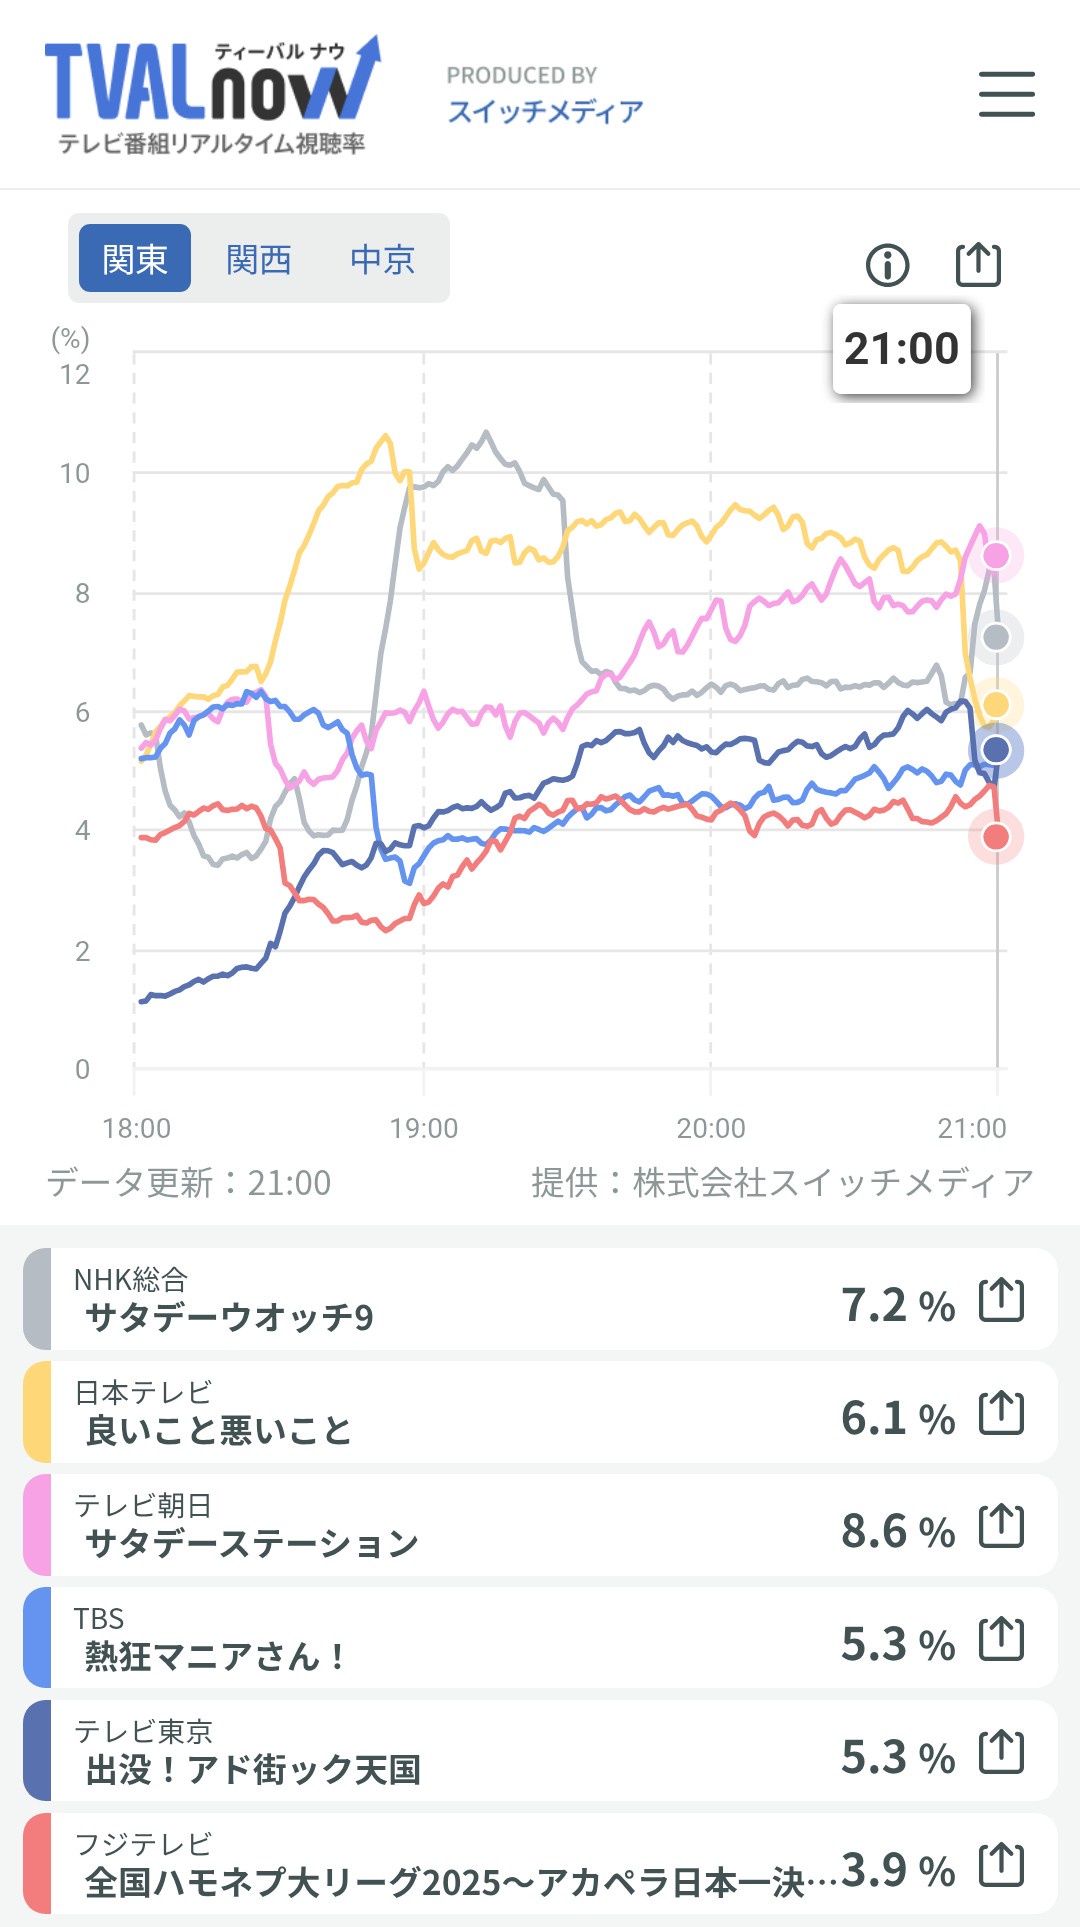
Task: Click the TVAL now logo
Action: [212, 96]
